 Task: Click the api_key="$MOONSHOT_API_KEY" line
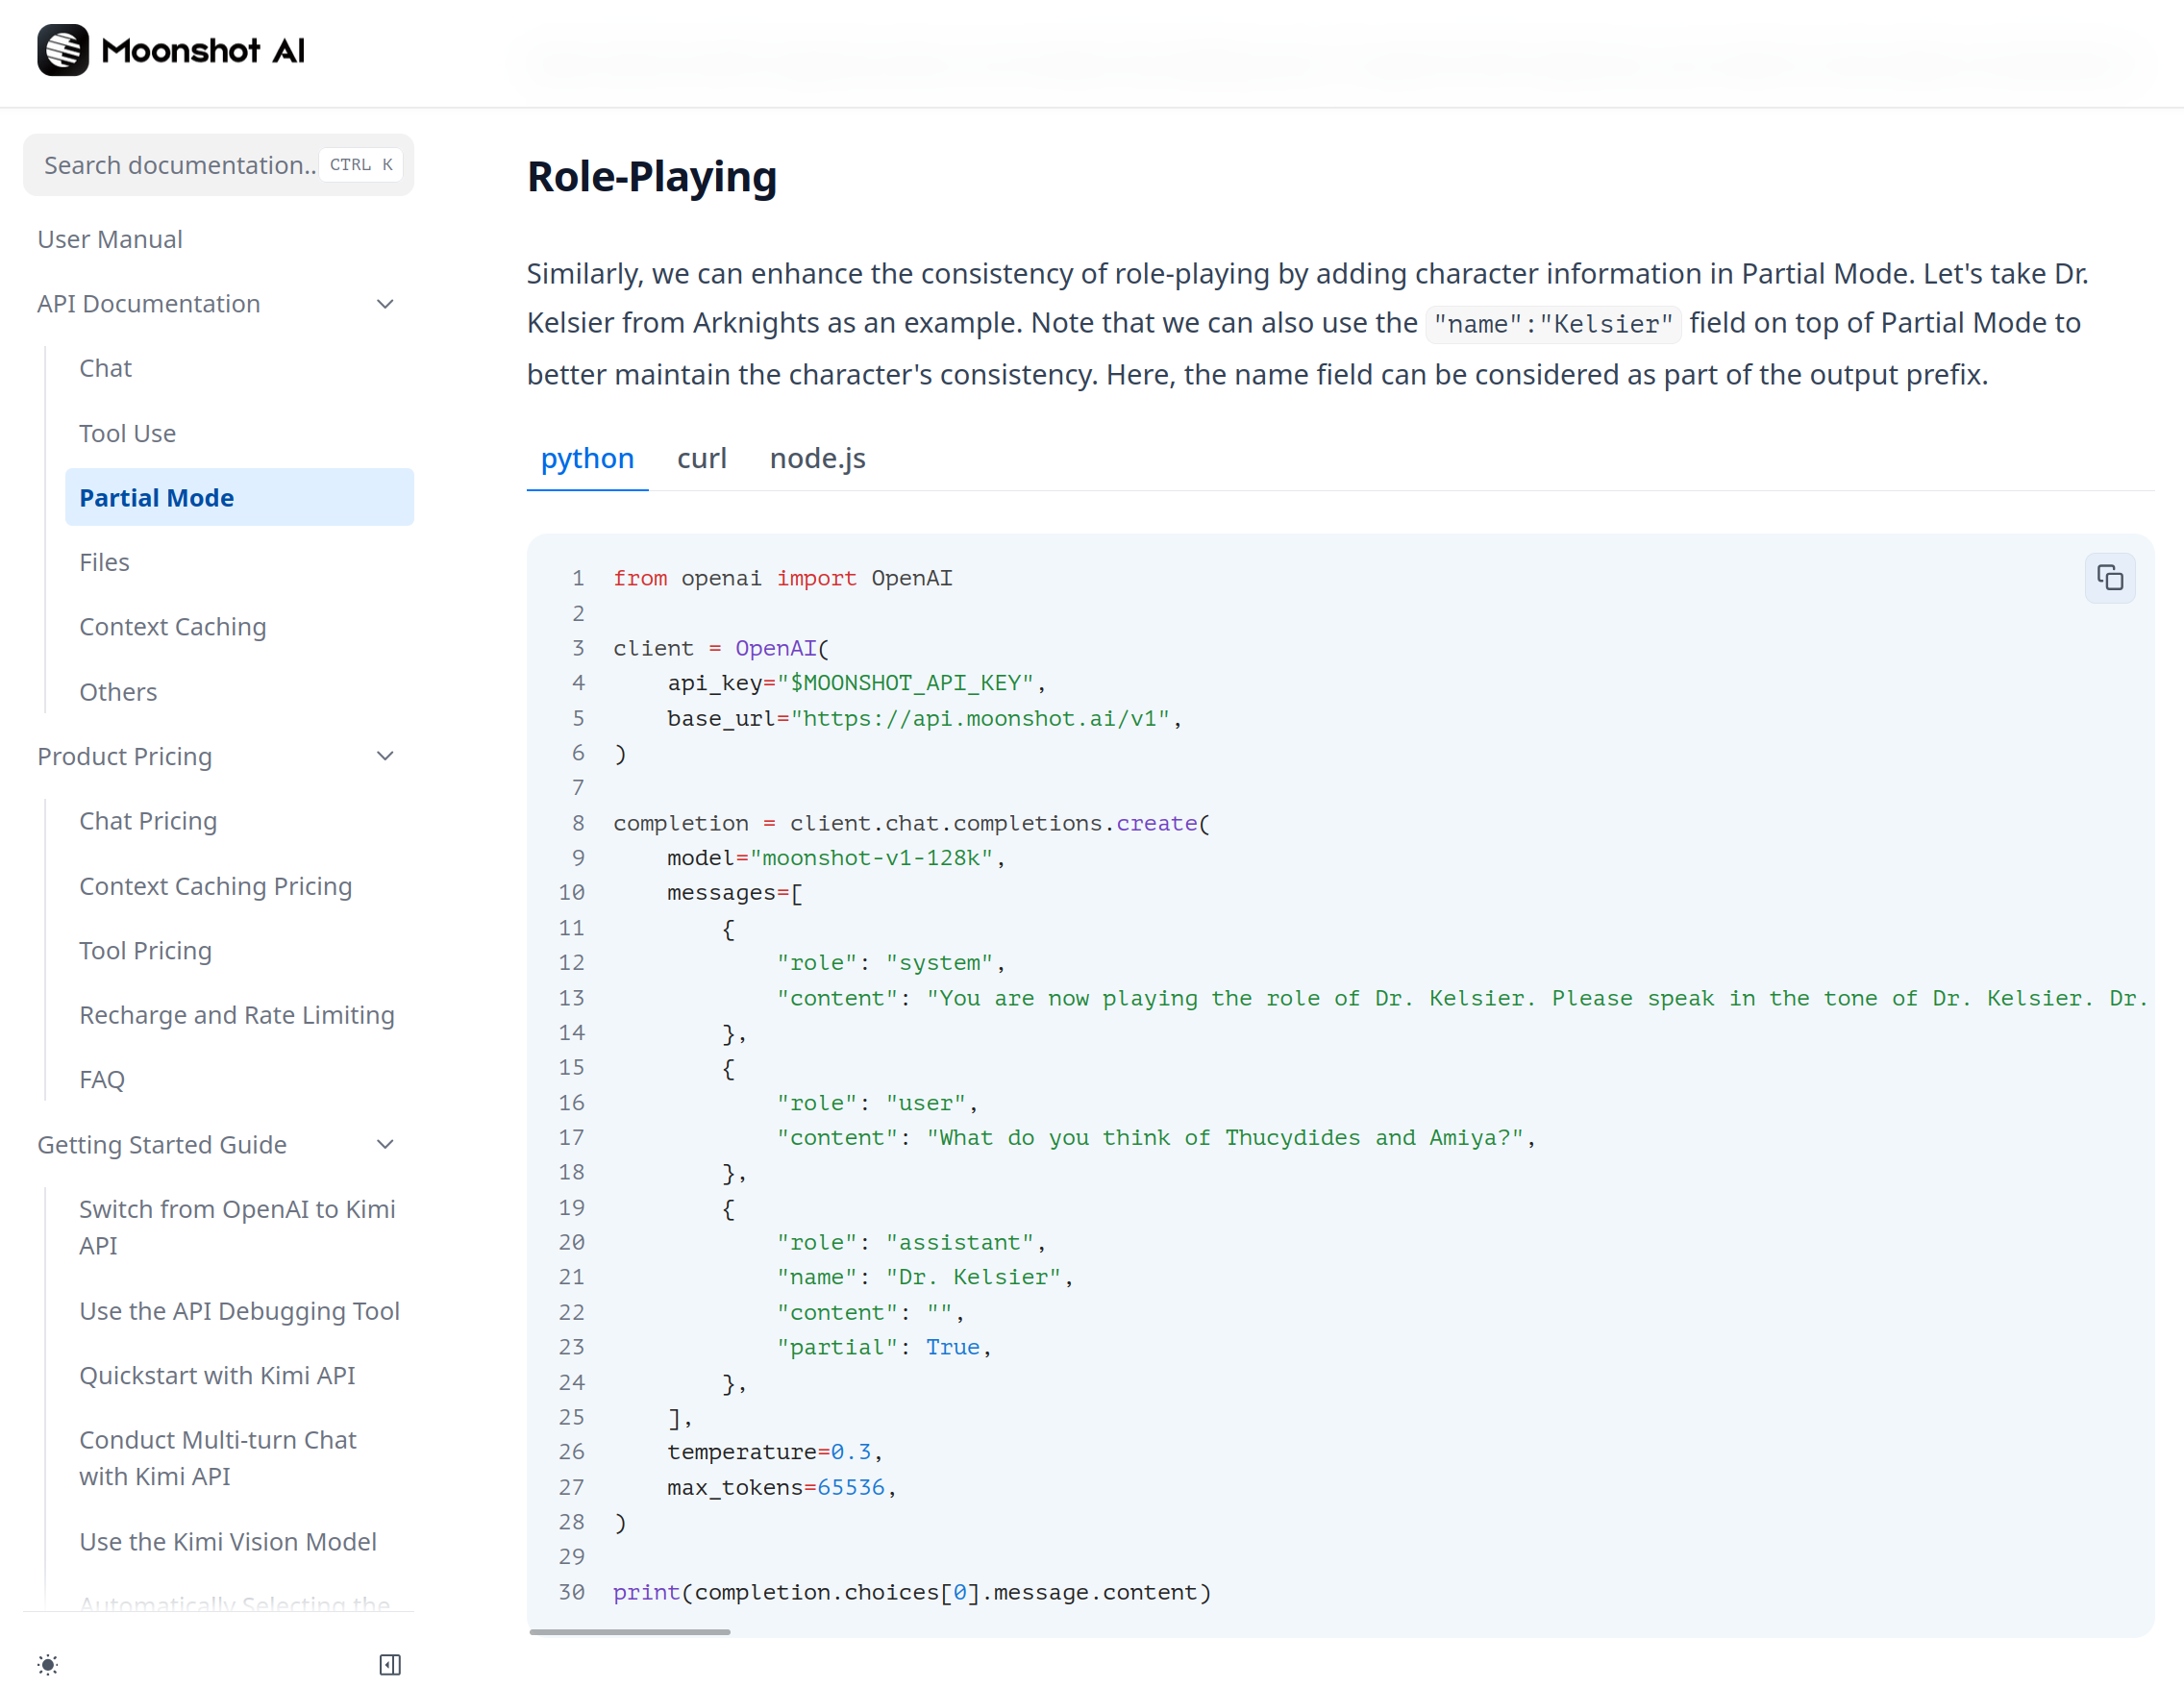[x=856, y=682]
